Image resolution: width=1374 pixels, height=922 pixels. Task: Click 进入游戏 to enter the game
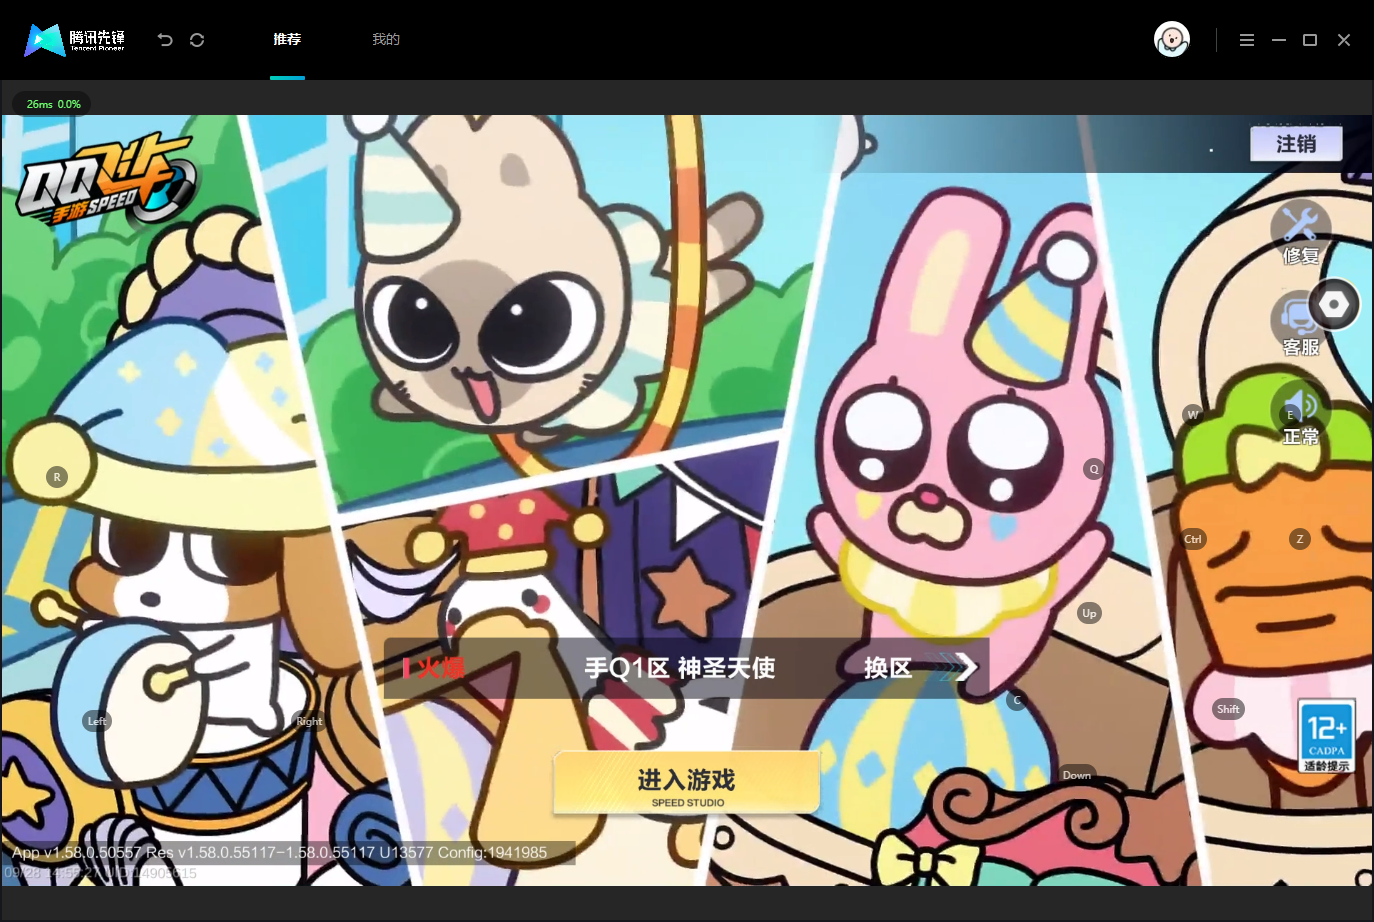(x=687, y=783)
